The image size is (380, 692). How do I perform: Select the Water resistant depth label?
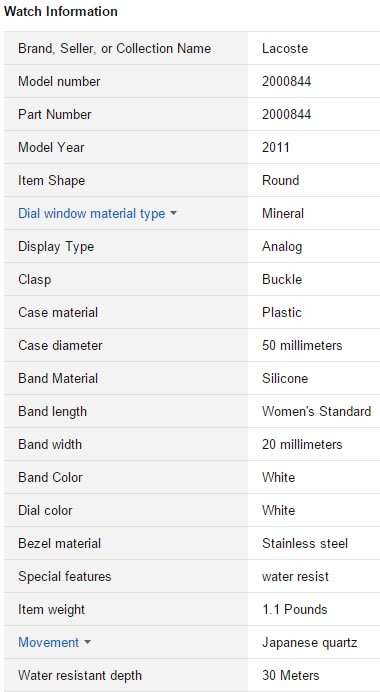[x=80, y=675]
